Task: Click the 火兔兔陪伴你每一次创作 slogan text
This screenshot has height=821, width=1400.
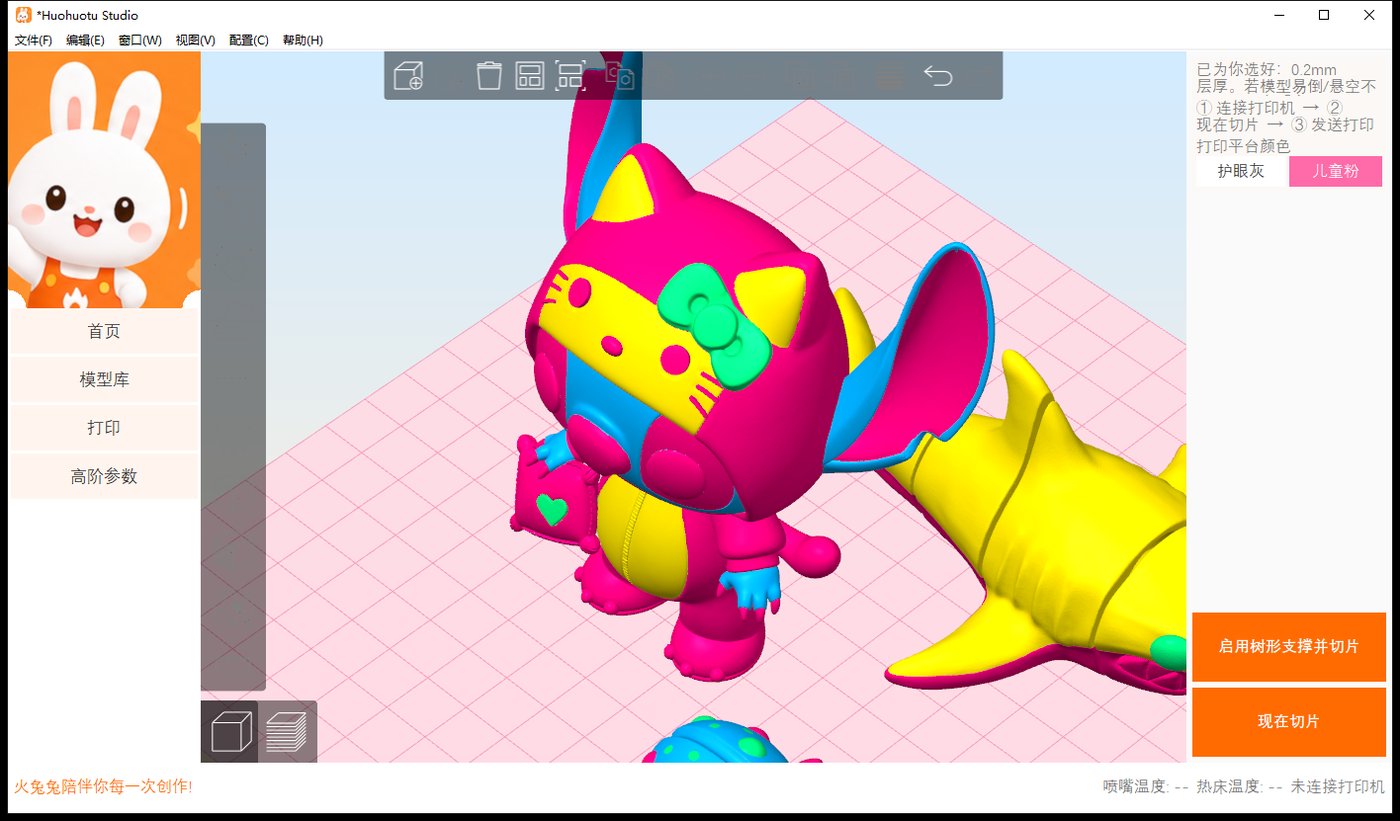Action: coord(103,787)
